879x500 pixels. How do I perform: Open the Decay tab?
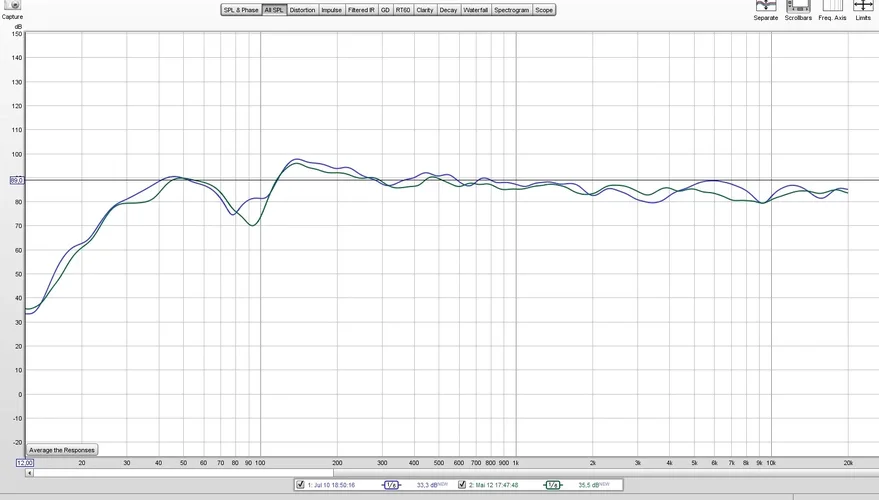pos(448,10)
